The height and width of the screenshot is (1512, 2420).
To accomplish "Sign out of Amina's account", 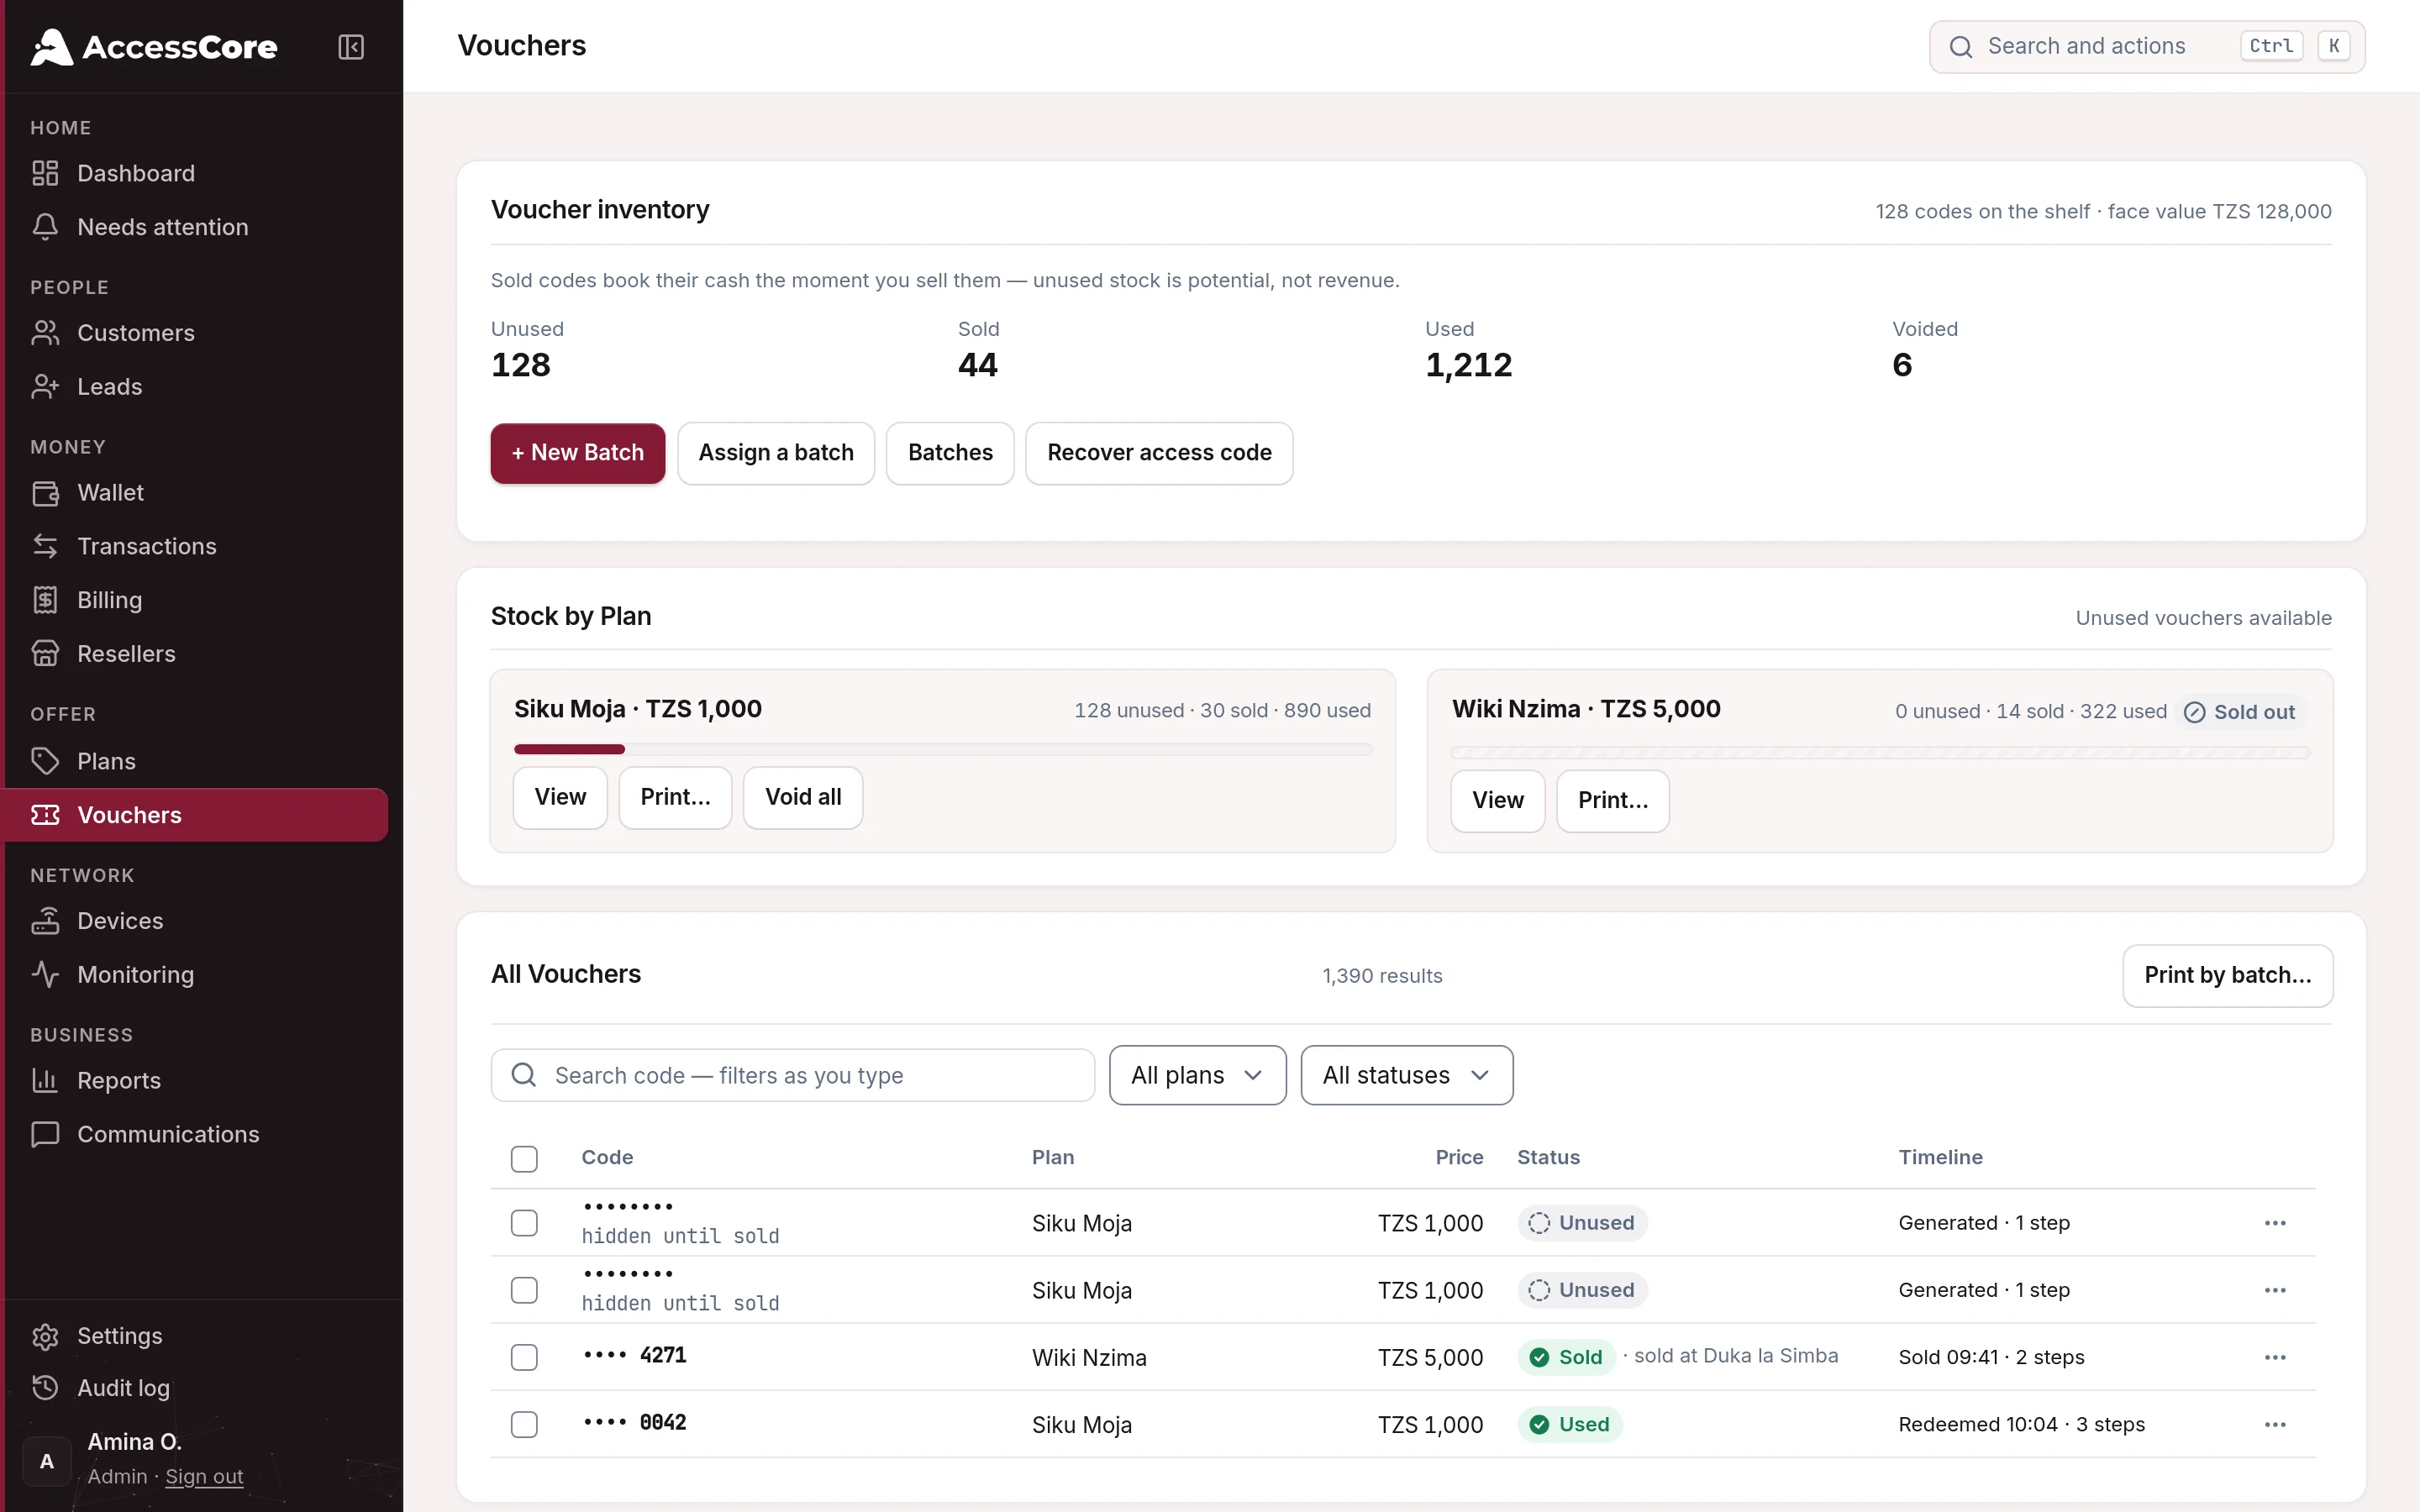I will tap(204, 1476).
